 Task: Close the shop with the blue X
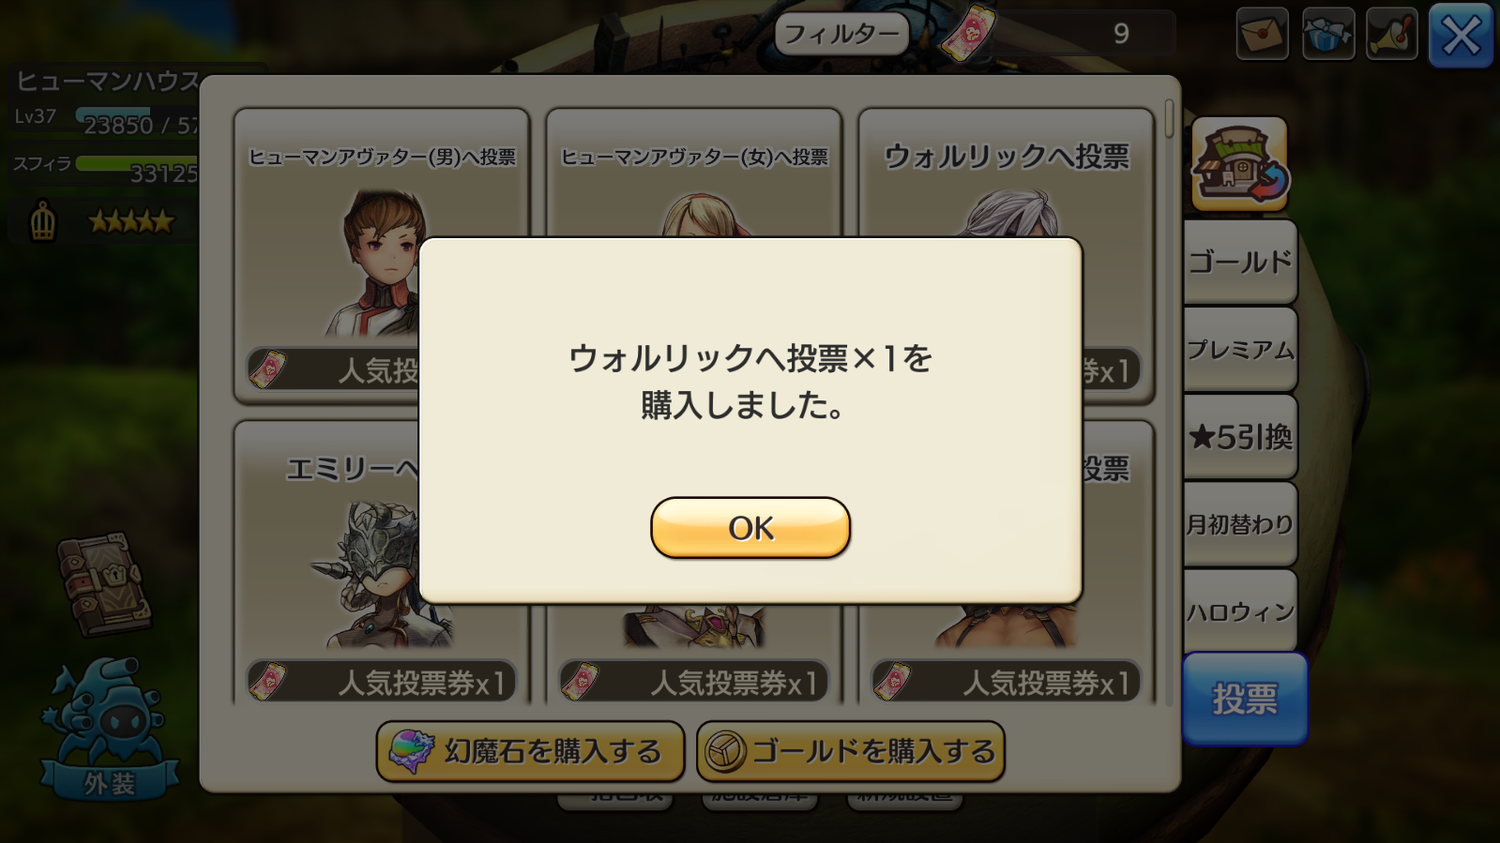click(1461, 36)
